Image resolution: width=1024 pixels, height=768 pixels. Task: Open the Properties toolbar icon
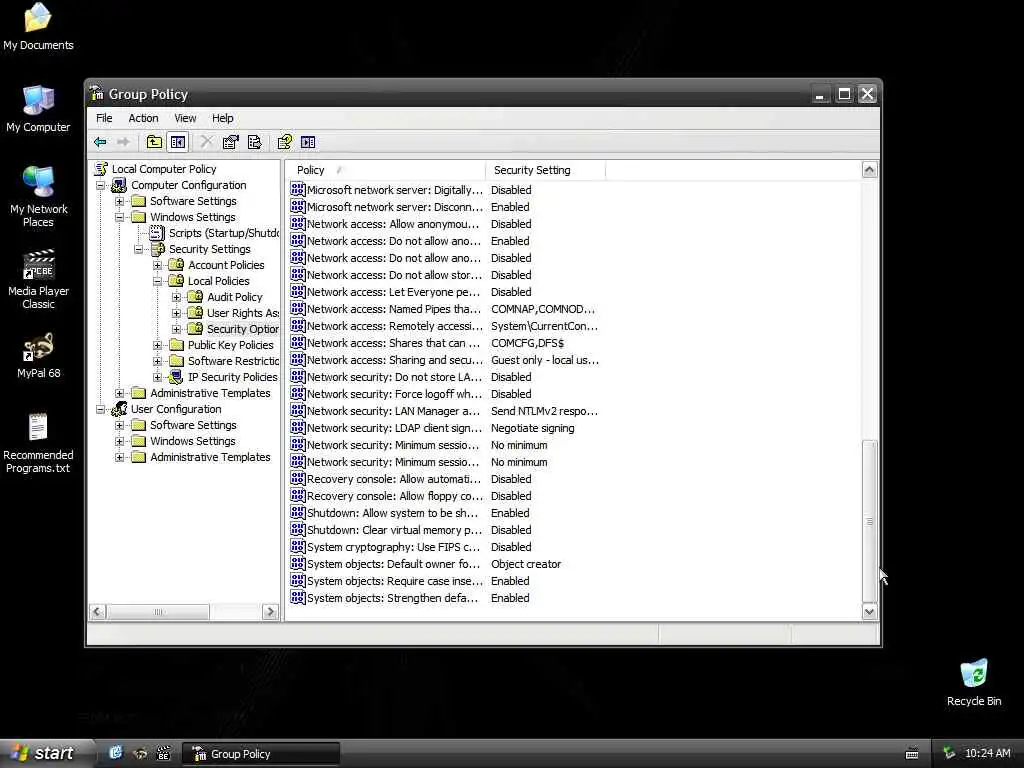coord(231,142)
